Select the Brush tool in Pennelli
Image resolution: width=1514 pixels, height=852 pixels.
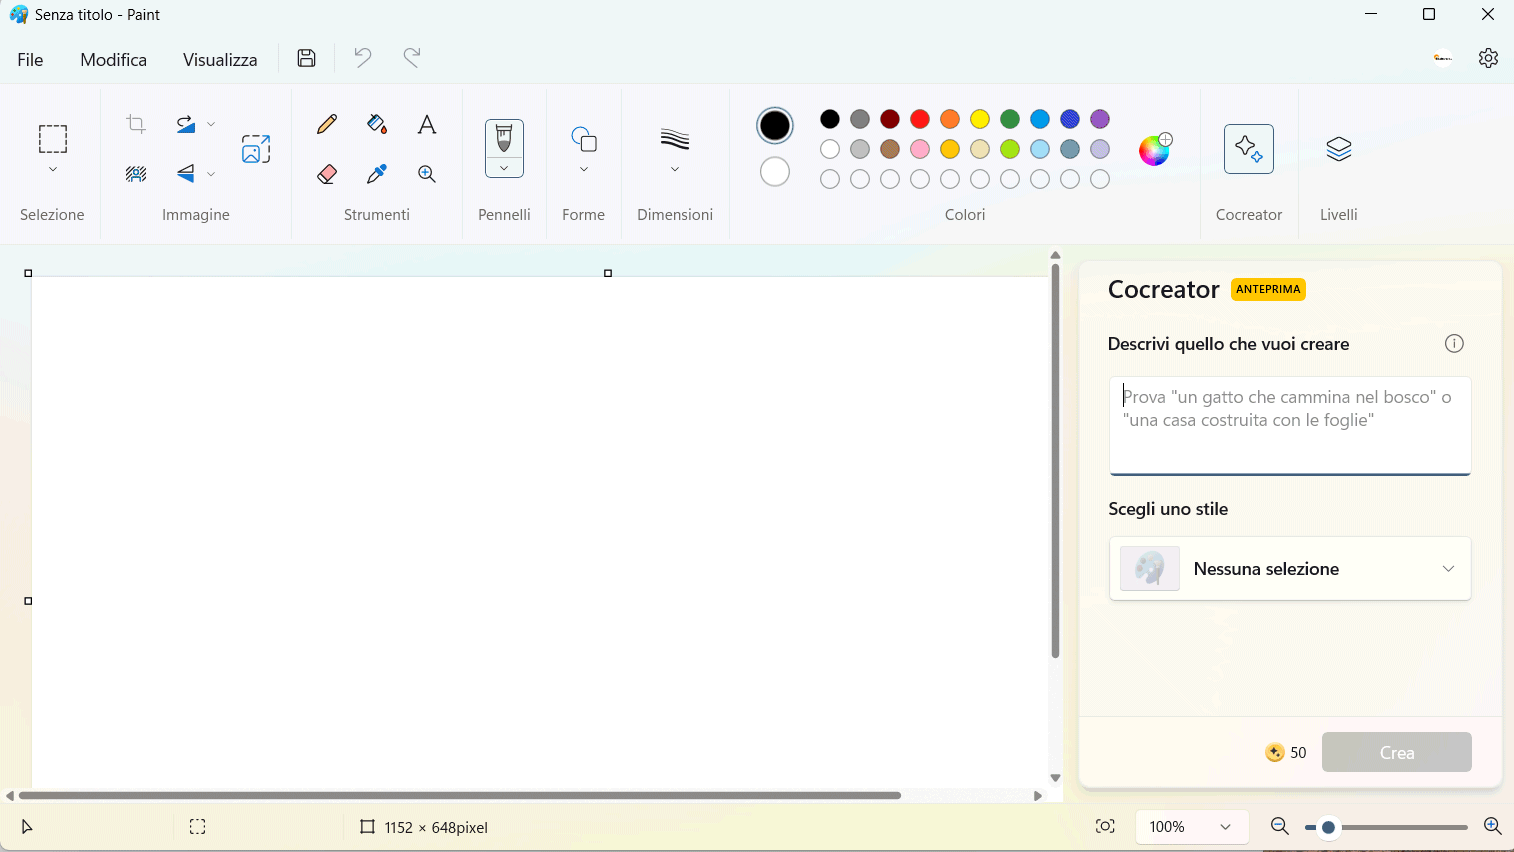coord(504,138)
